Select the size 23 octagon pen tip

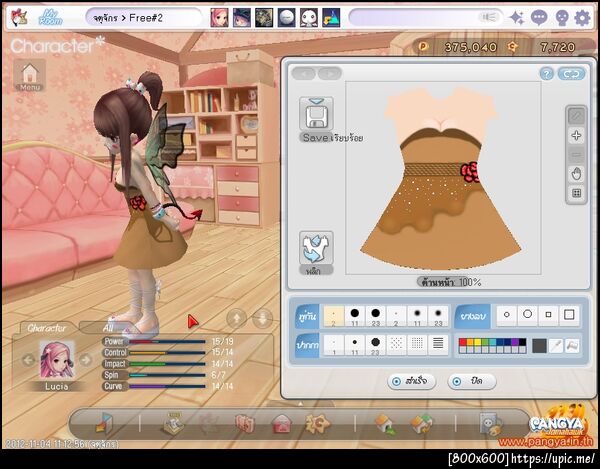pyautogui.click(x=375, y=345)
